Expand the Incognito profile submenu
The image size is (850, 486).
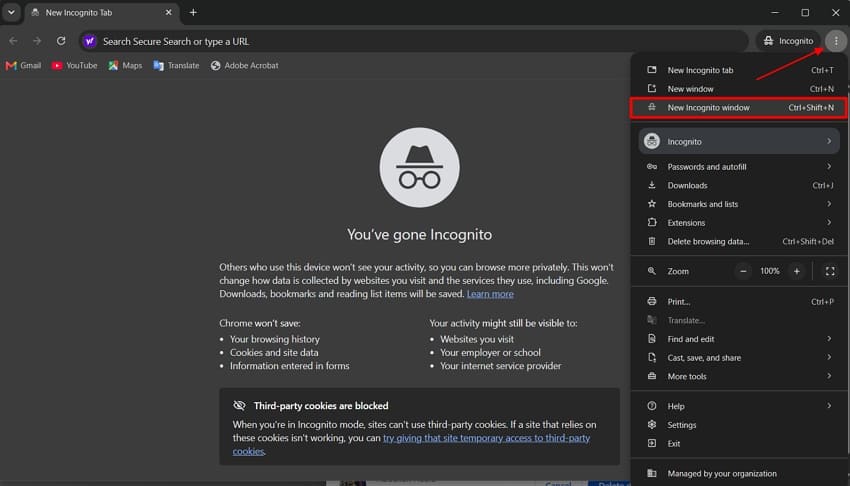coord(739,141)
